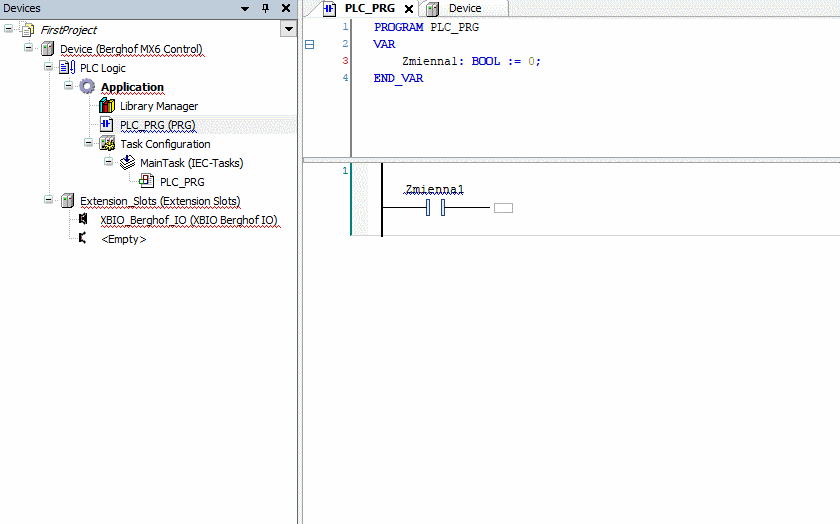Click BOOL type in the declaration
840x524 pixels.
pyautogui.click(x=485, y=61)
